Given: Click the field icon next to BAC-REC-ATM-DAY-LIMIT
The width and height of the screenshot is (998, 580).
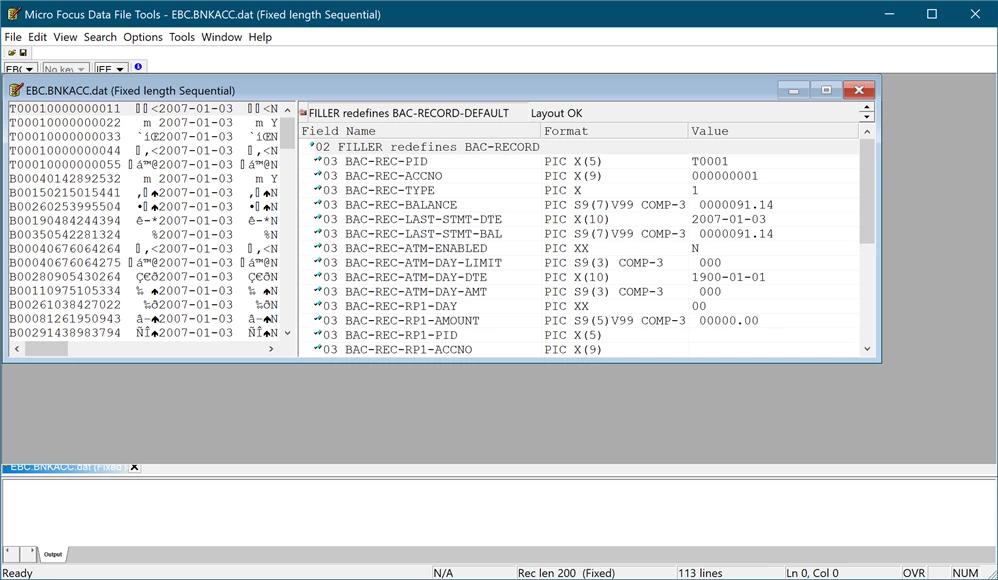Looking at the screenshot, I should 318,262.
